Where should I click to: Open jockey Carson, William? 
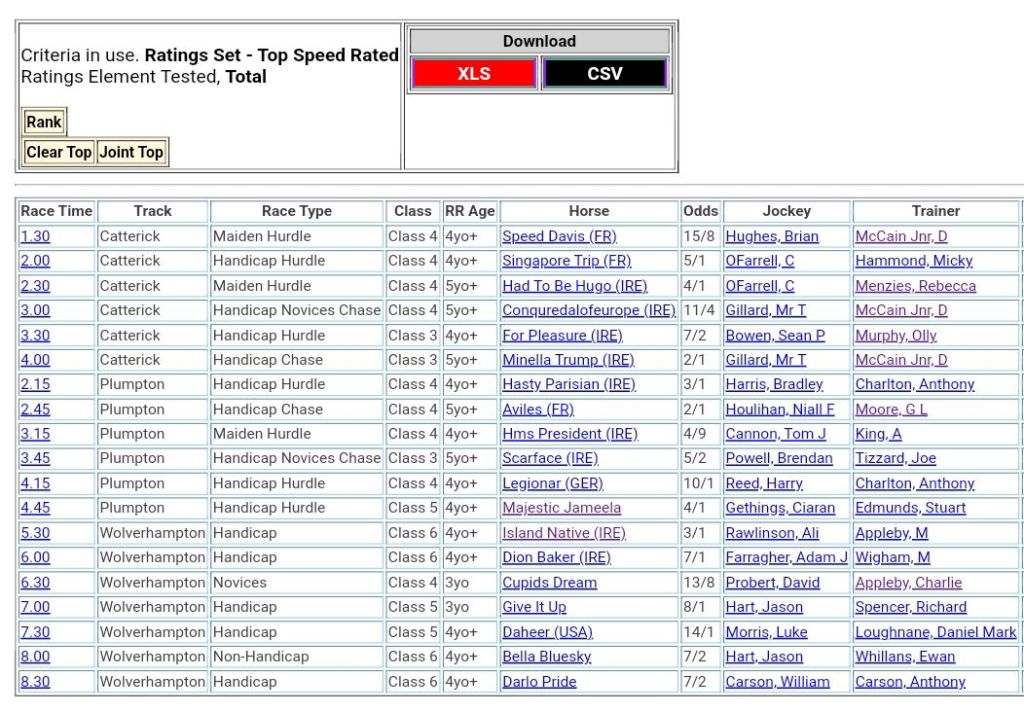tap(777, 682)
